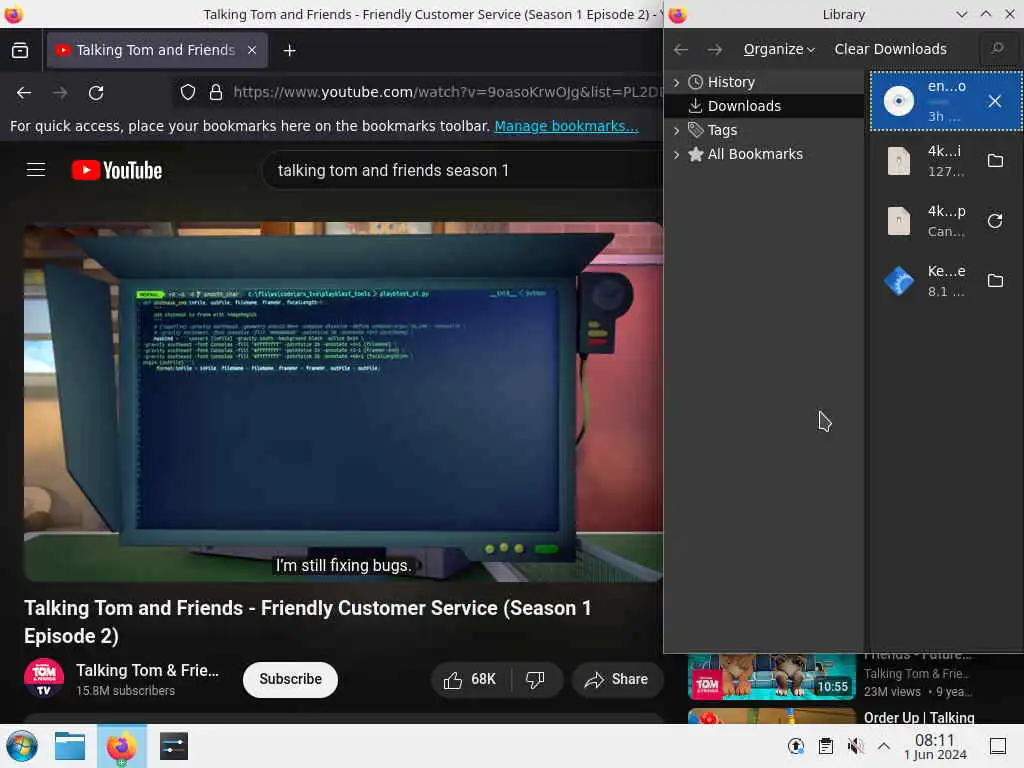
Task: Like the video with 68K likes
Action: coord(470,680)
